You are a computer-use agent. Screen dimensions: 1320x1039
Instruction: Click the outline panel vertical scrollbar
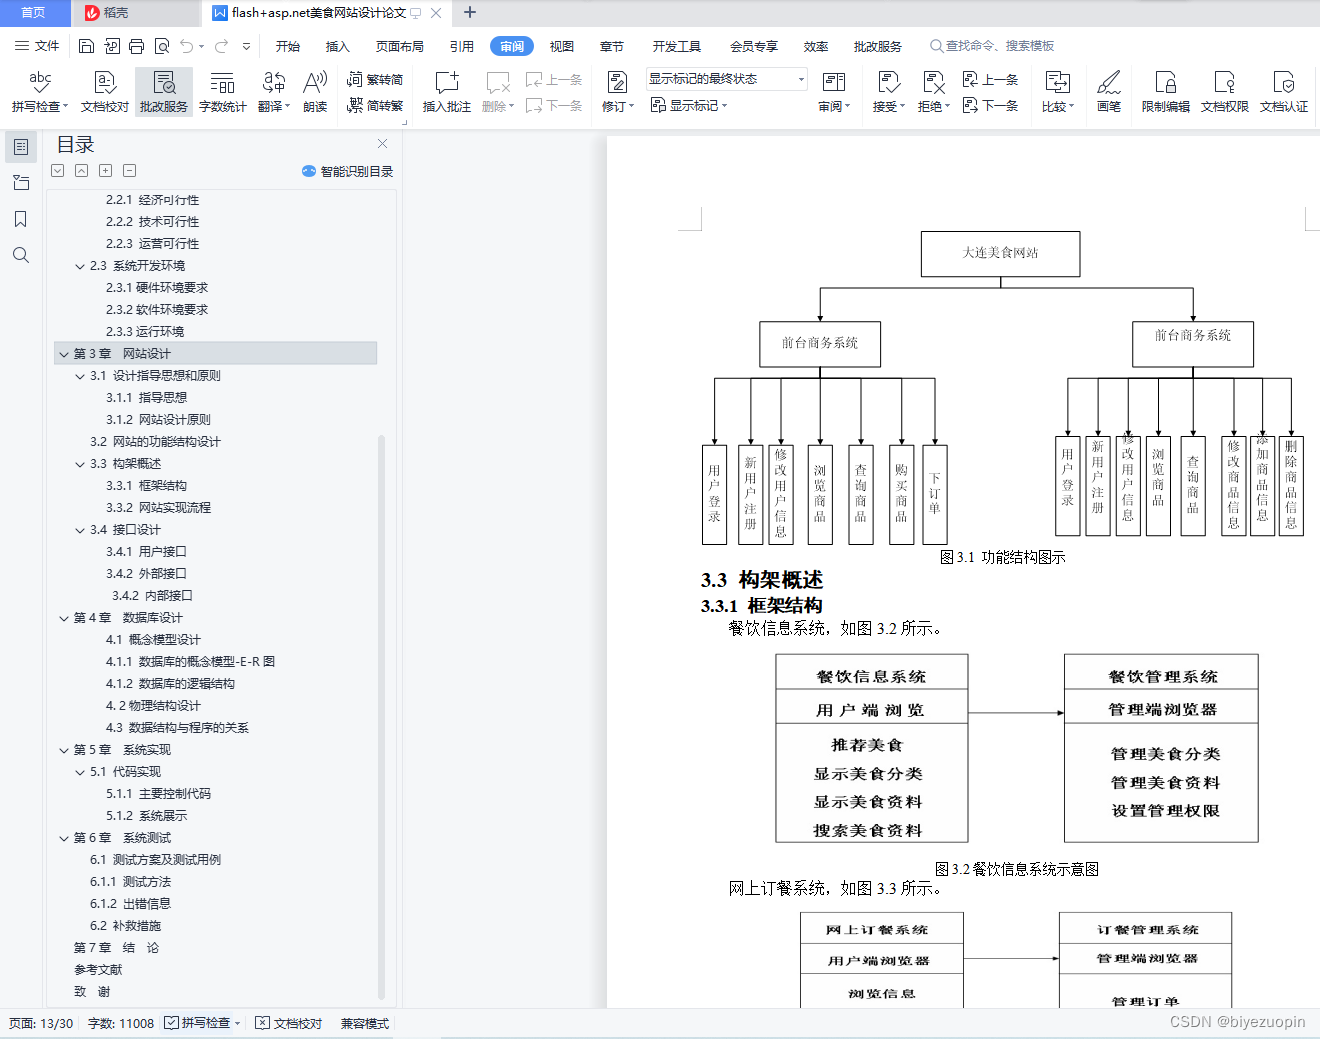pos(381,717)
